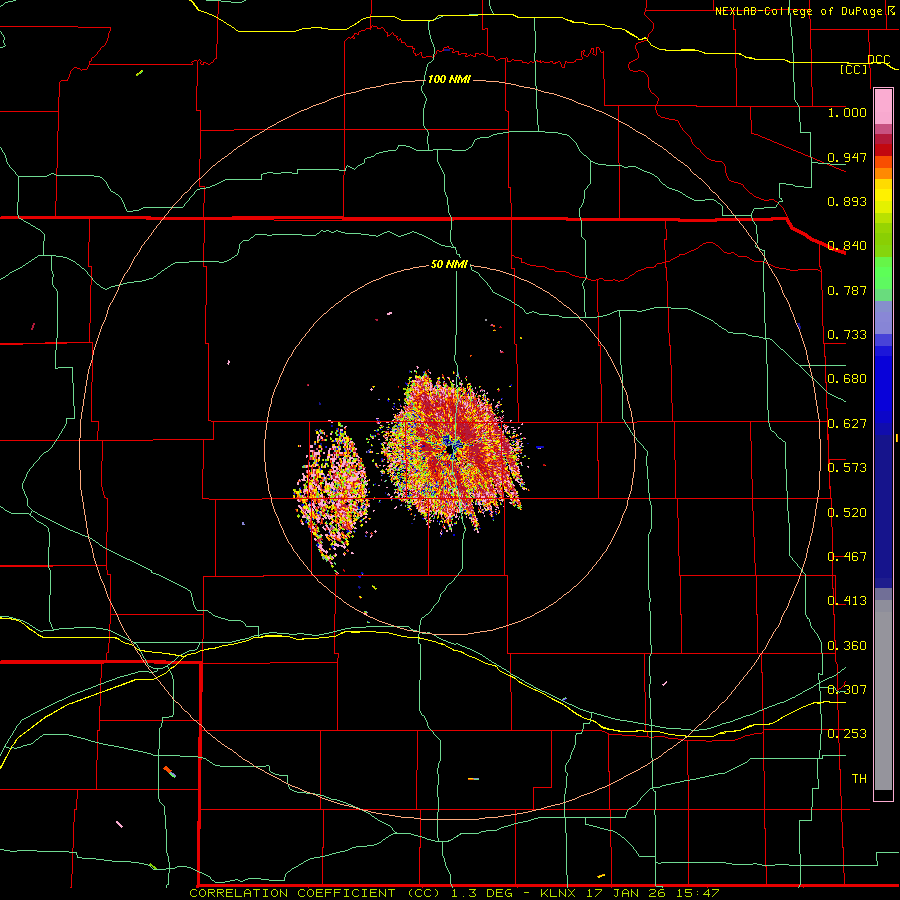Select the 0.520 scale value
The height and width of the screenshot is (900, 900).
point(847,513)
